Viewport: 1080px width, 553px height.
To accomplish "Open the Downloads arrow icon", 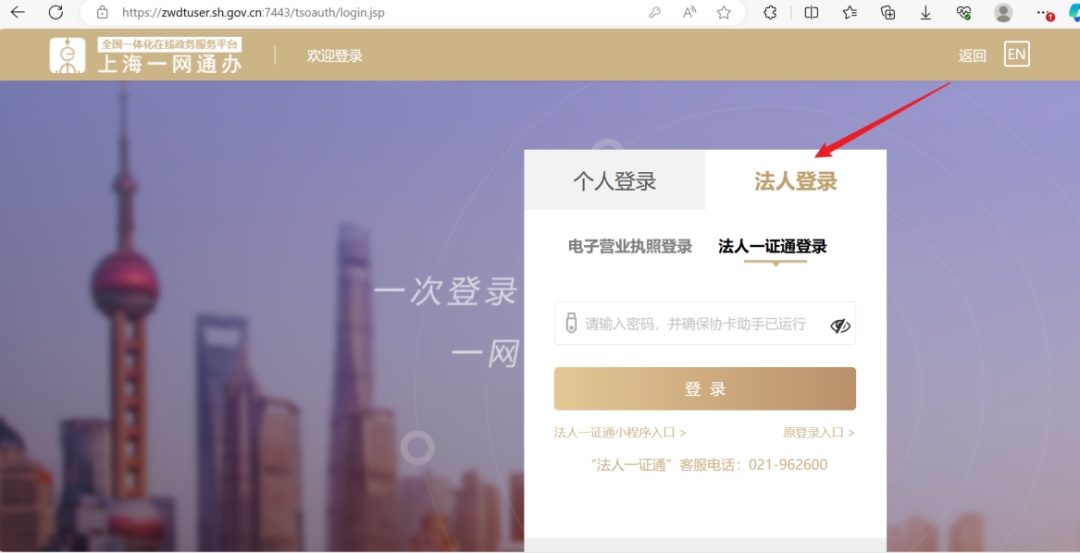I will coord(925,13).
